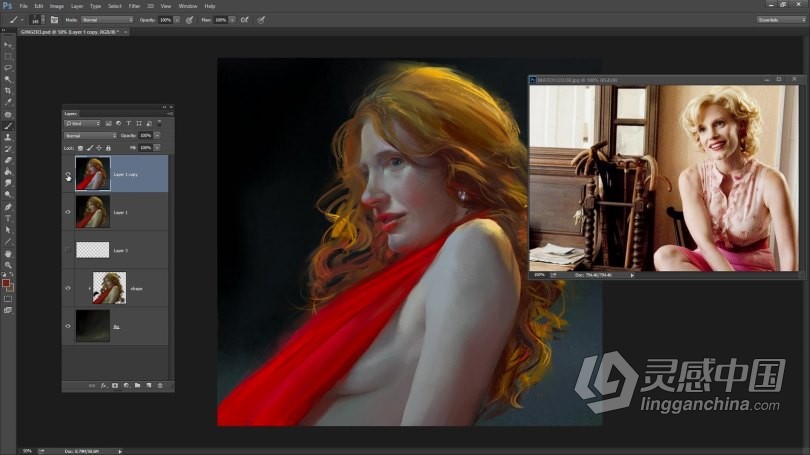810x455 pixels.
Task: Change screen mode icon in toolbox
Action: click(x=8, y=310)
